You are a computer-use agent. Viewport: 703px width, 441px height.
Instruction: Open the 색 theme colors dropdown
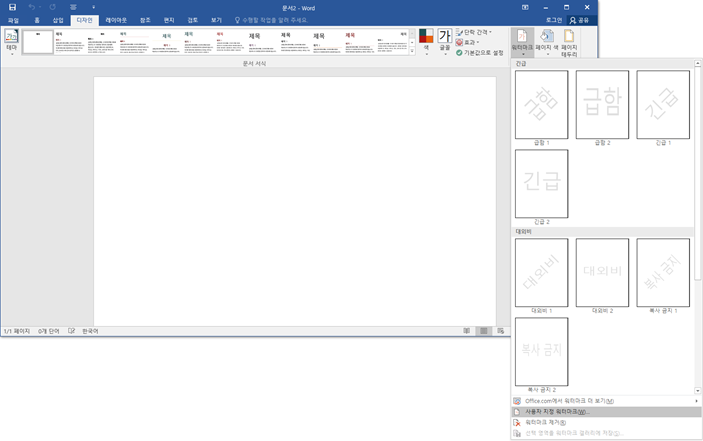pyautogui.click(x=426, y=42)
